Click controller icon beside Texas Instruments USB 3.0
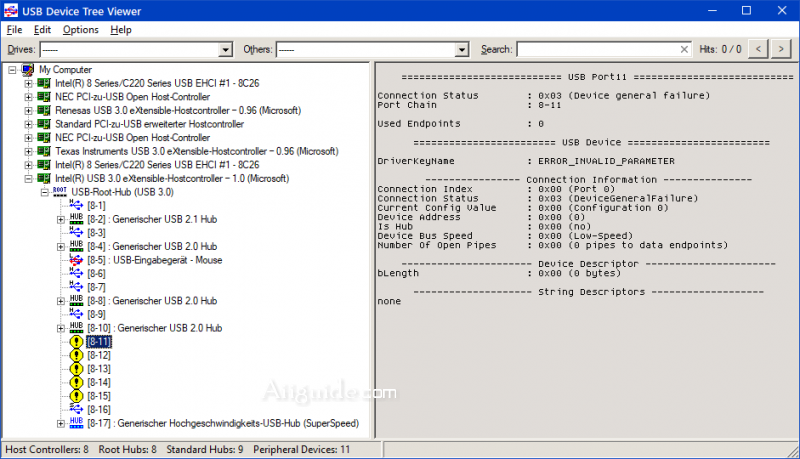This screenshot has width=800, height=459. (x=44, y=151)
